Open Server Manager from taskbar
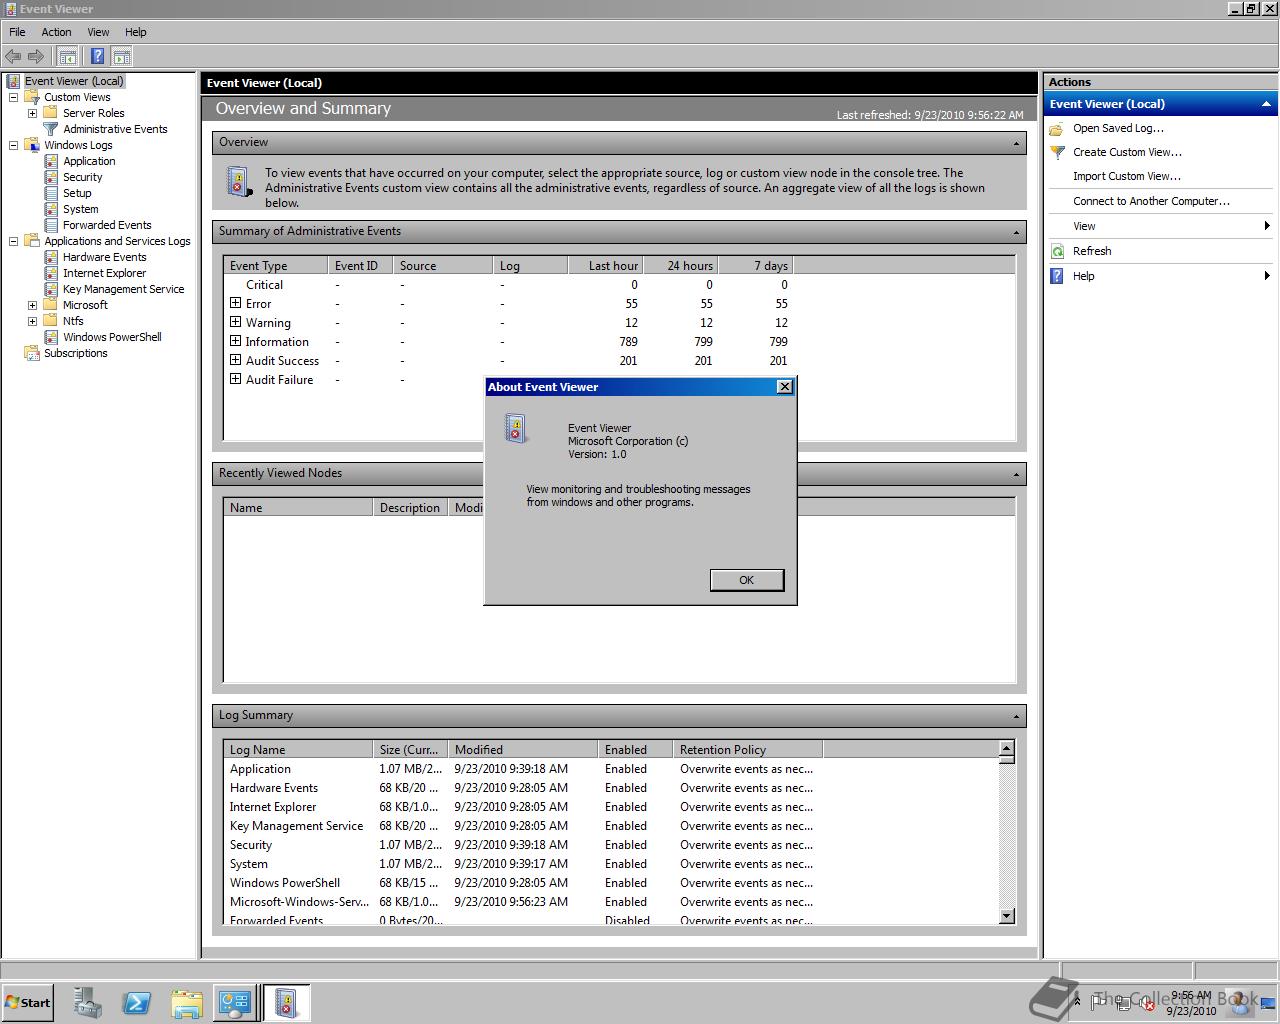Viewport: 1280px width, 1024px height. tap(88, 1002)
